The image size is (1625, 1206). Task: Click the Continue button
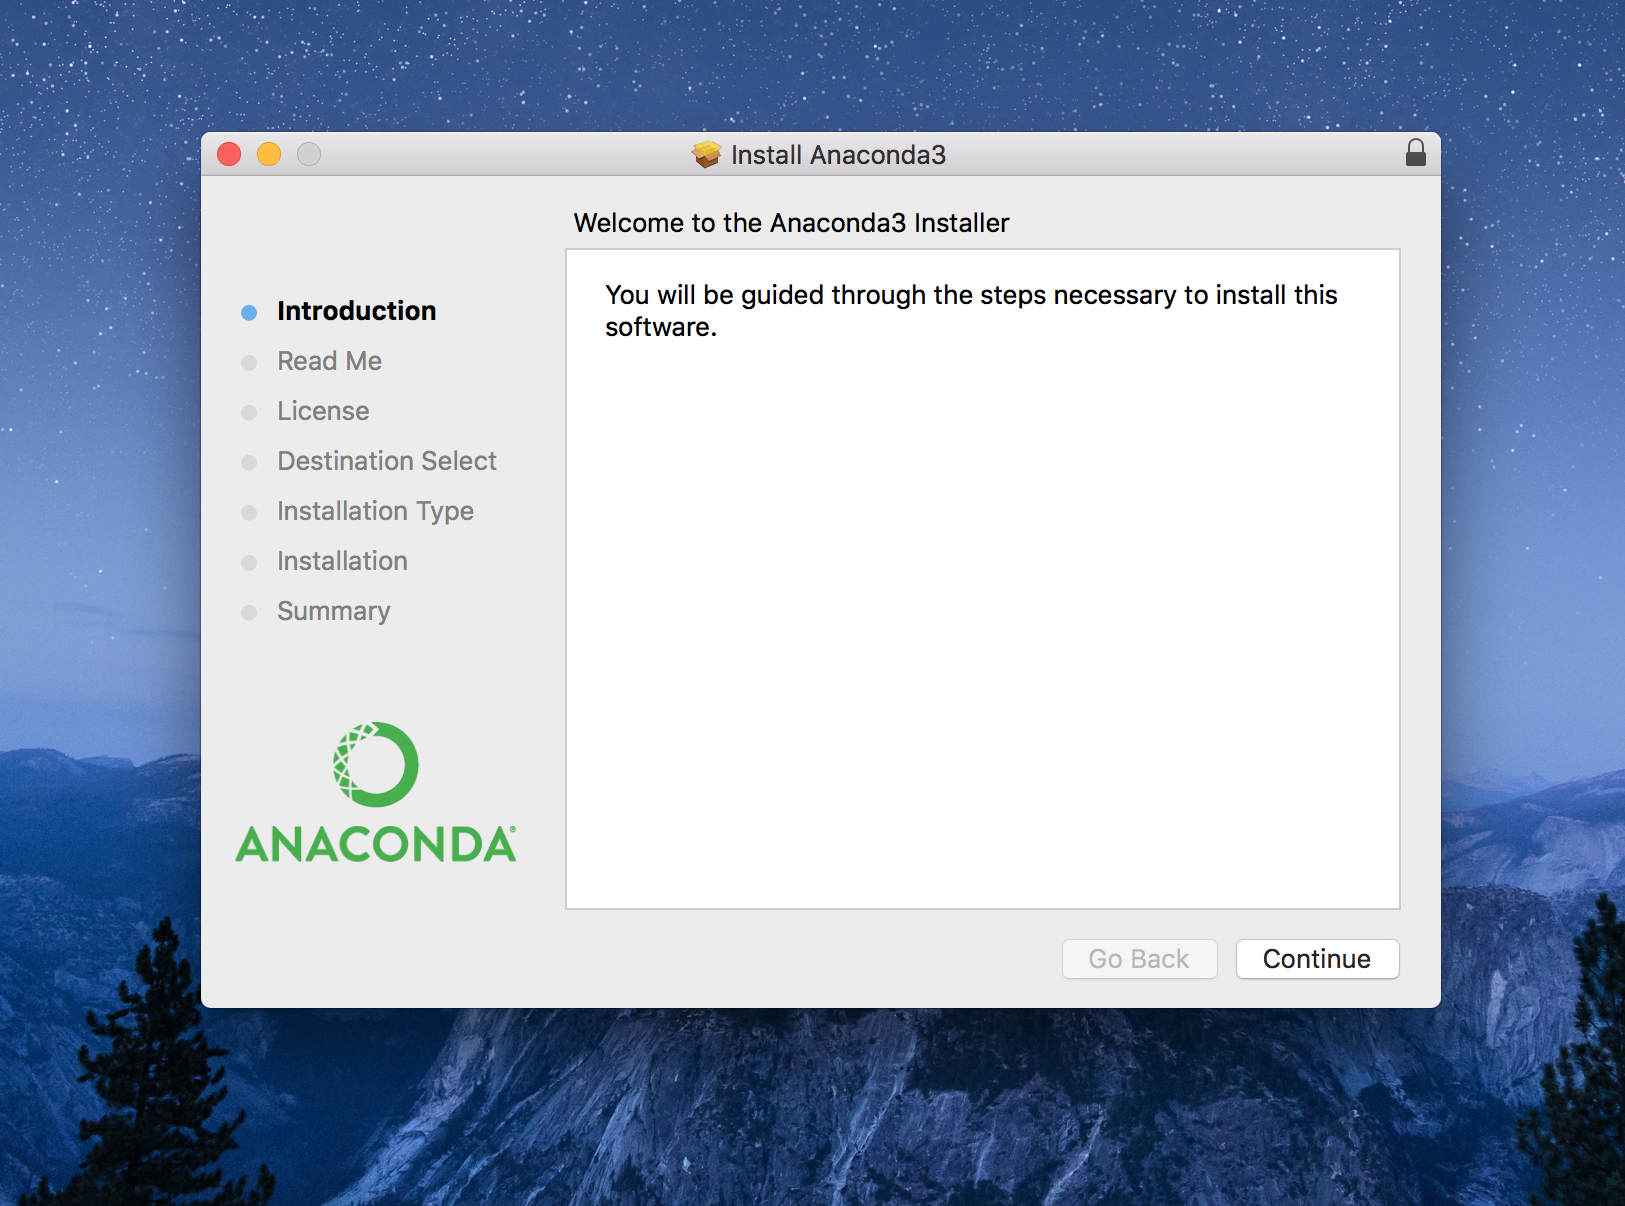(1317, 959)
